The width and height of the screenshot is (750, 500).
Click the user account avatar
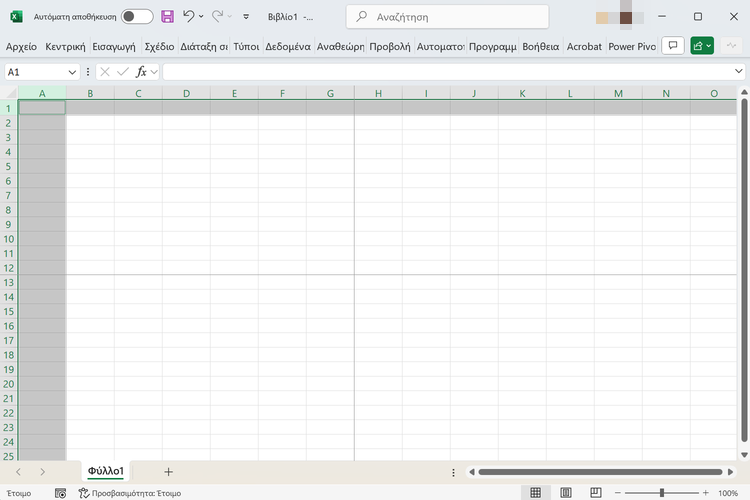pyautogui.click(x=626, y=17)
